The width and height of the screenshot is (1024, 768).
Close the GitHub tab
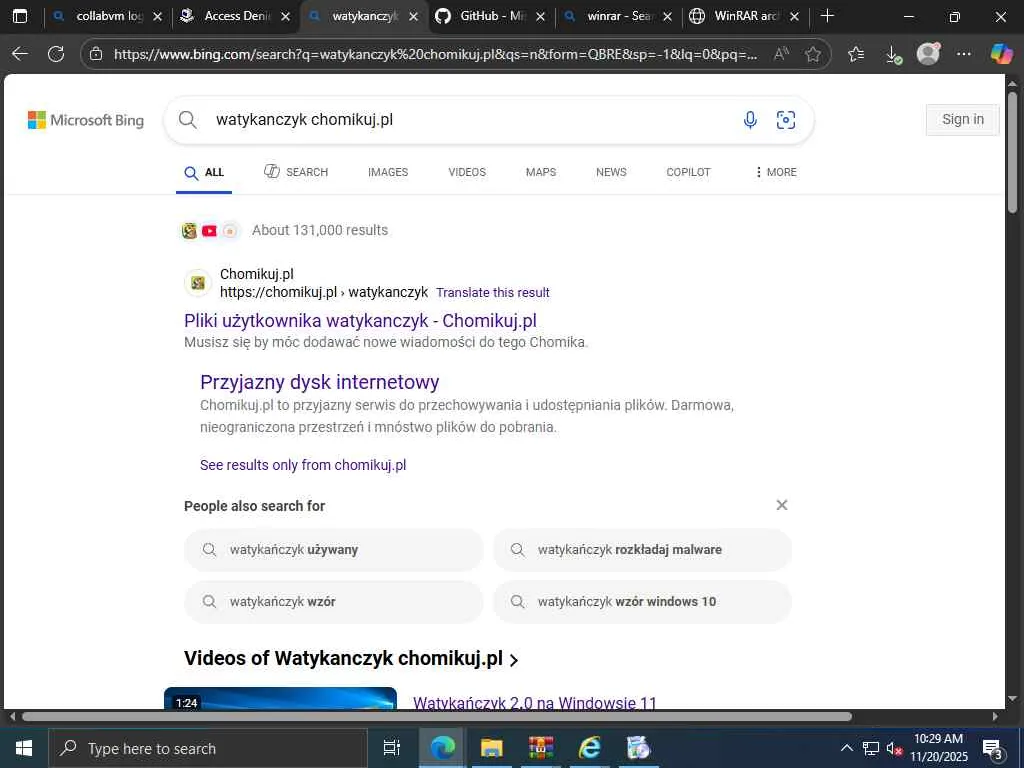540,17
